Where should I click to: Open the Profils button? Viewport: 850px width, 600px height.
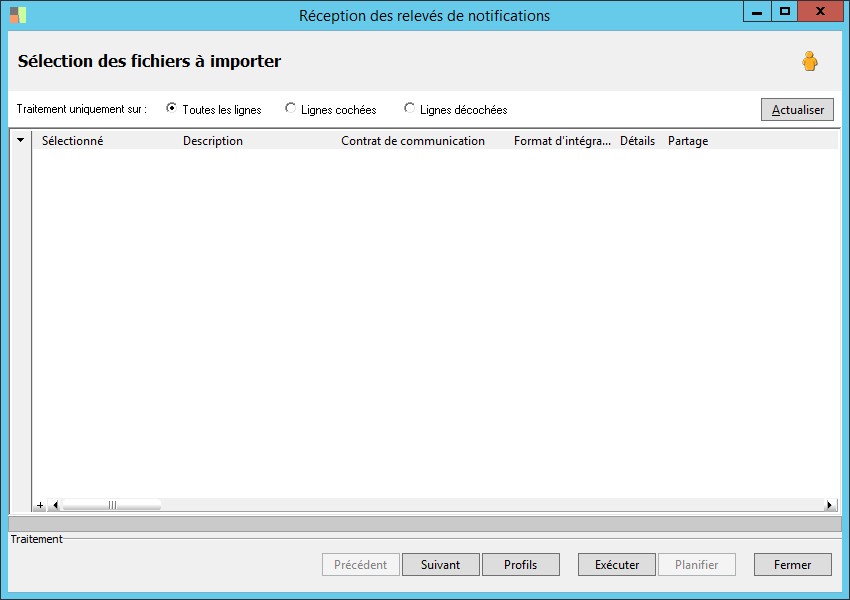[x=520, y=565]
